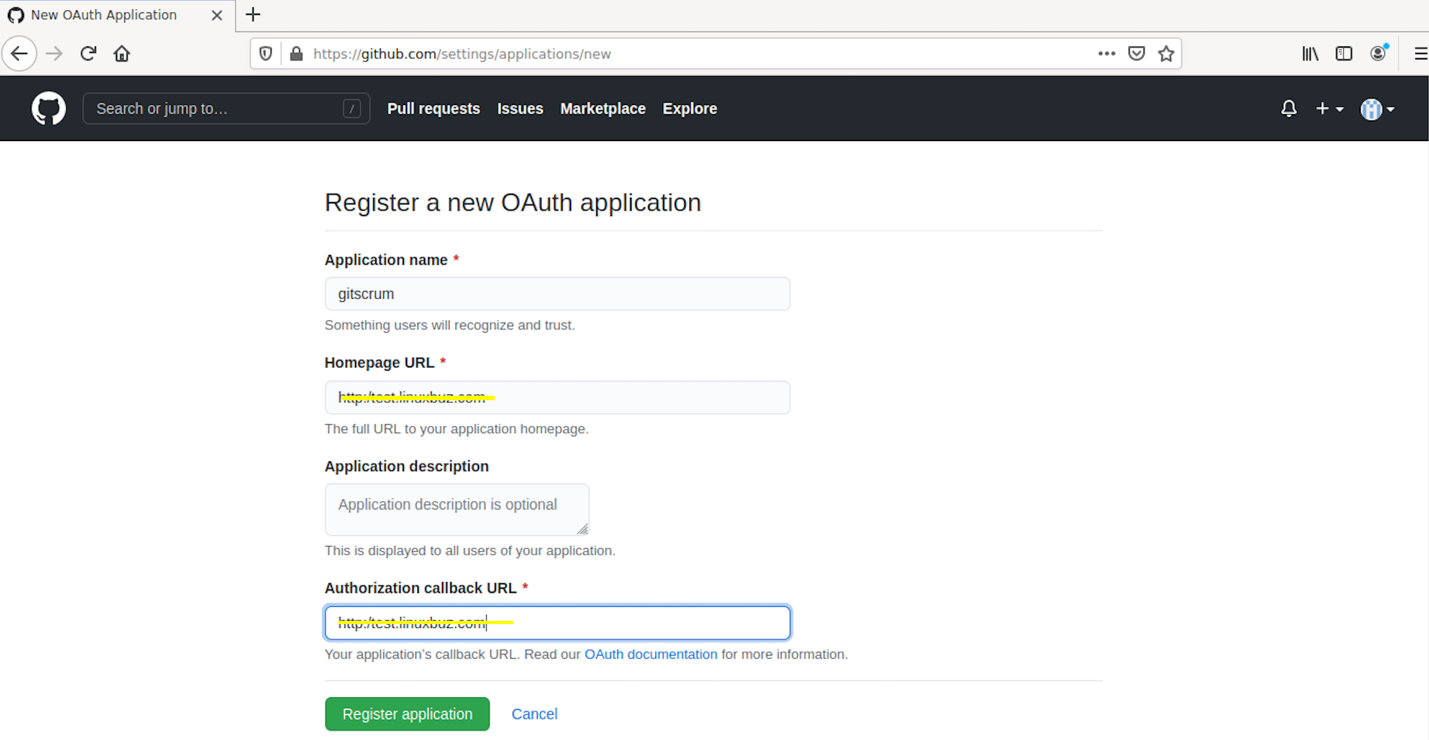Select the New OAuth Application browser tab
The image size is (1429, 740).
(117, 15)
